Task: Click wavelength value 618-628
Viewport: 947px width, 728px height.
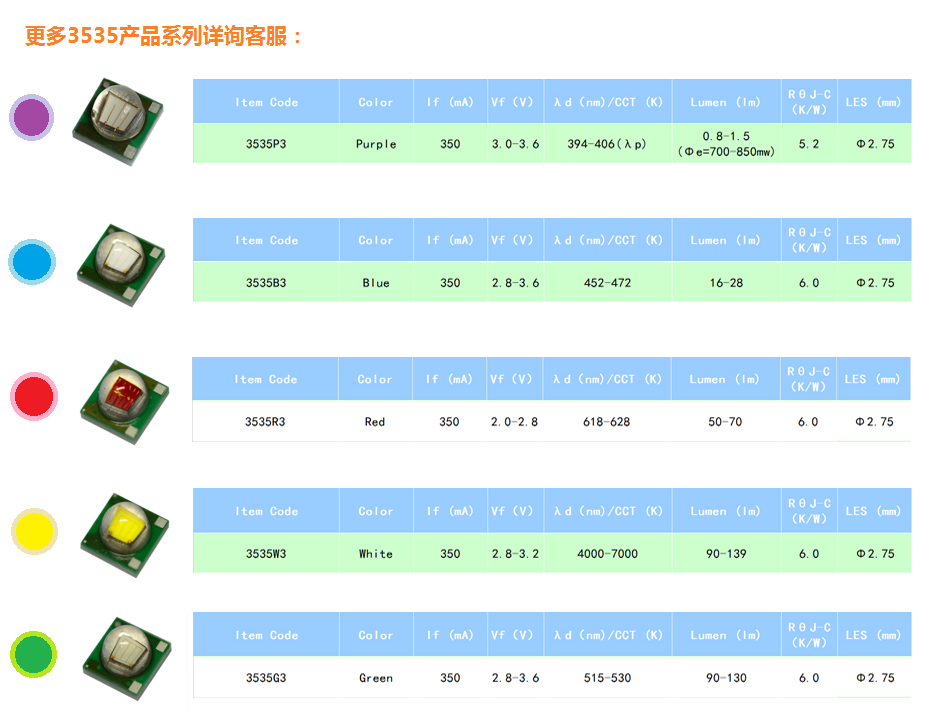Action: [x=606, y=422]
